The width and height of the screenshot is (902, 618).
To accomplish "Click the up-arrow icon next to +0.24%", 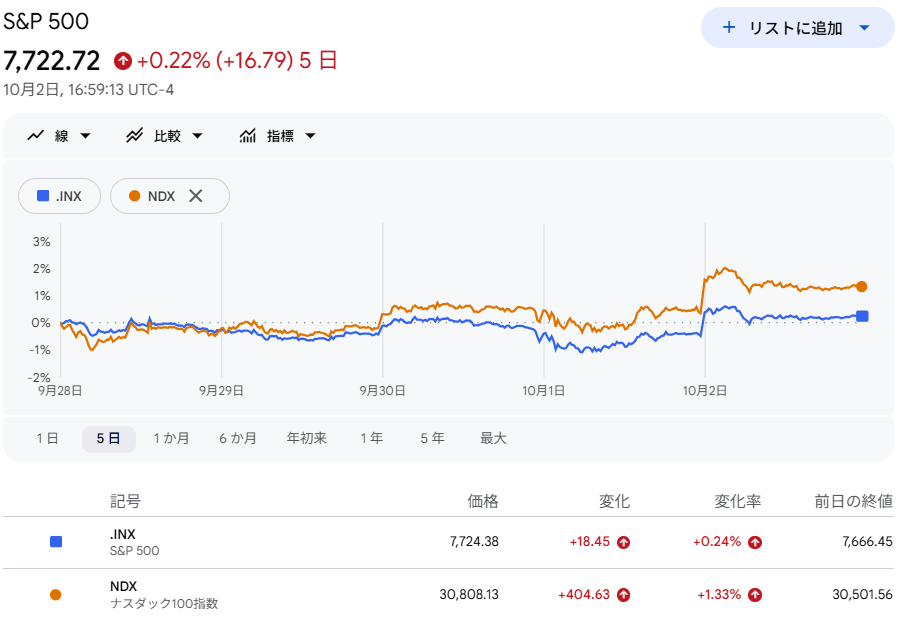I will click(755, 542).
